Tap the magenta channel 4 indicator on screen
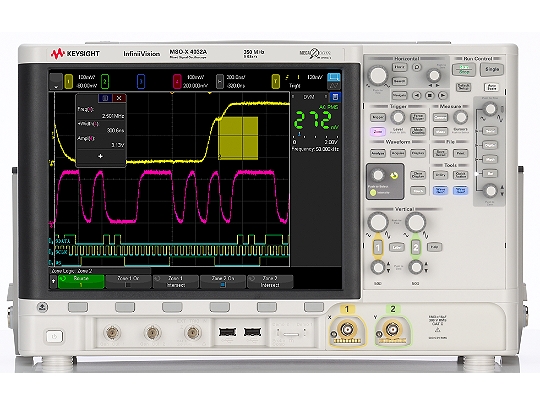 (x=177, y=82)
